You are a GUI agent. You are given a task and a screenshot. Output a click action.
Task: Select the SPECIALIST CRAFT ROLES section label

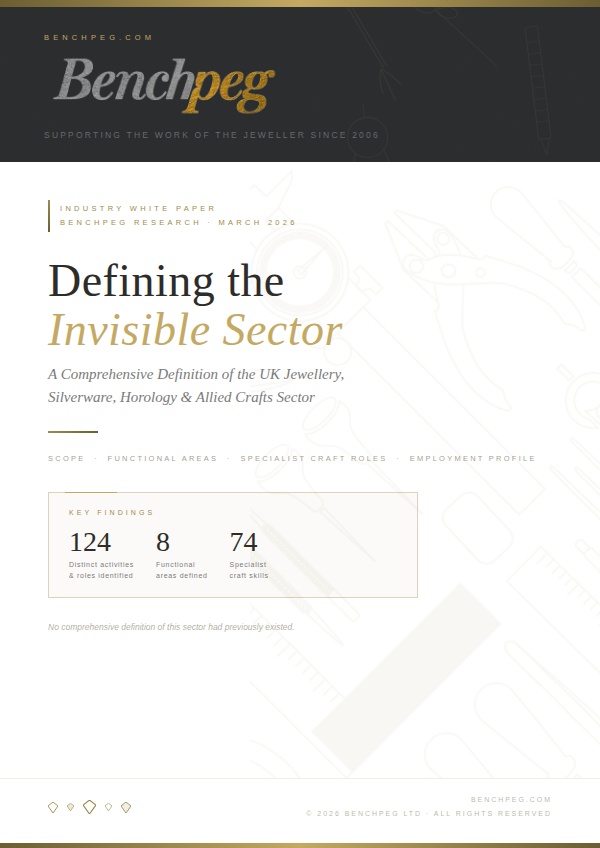tap(313, 458)
